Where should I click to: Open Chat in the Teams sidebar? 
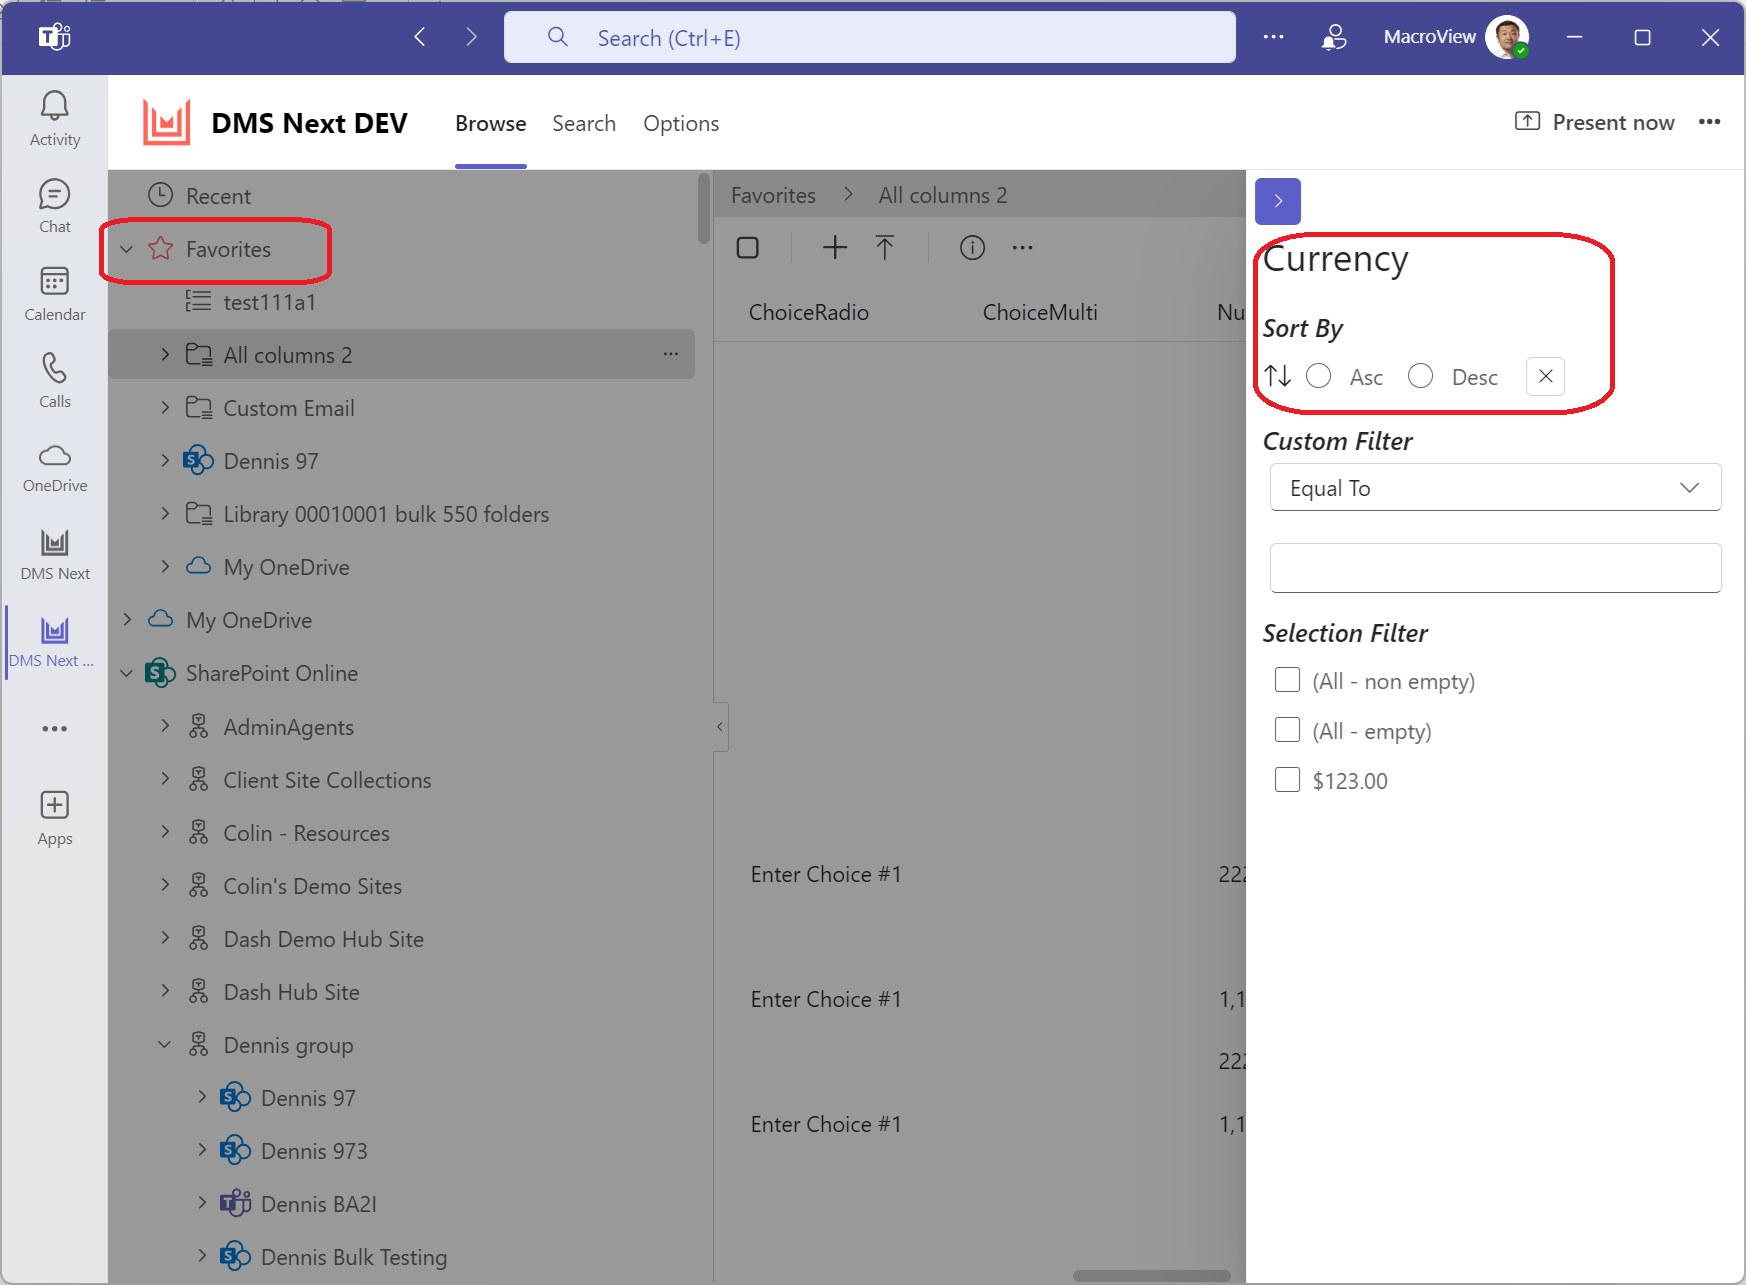pyautogui.click(x=55, y=207)
